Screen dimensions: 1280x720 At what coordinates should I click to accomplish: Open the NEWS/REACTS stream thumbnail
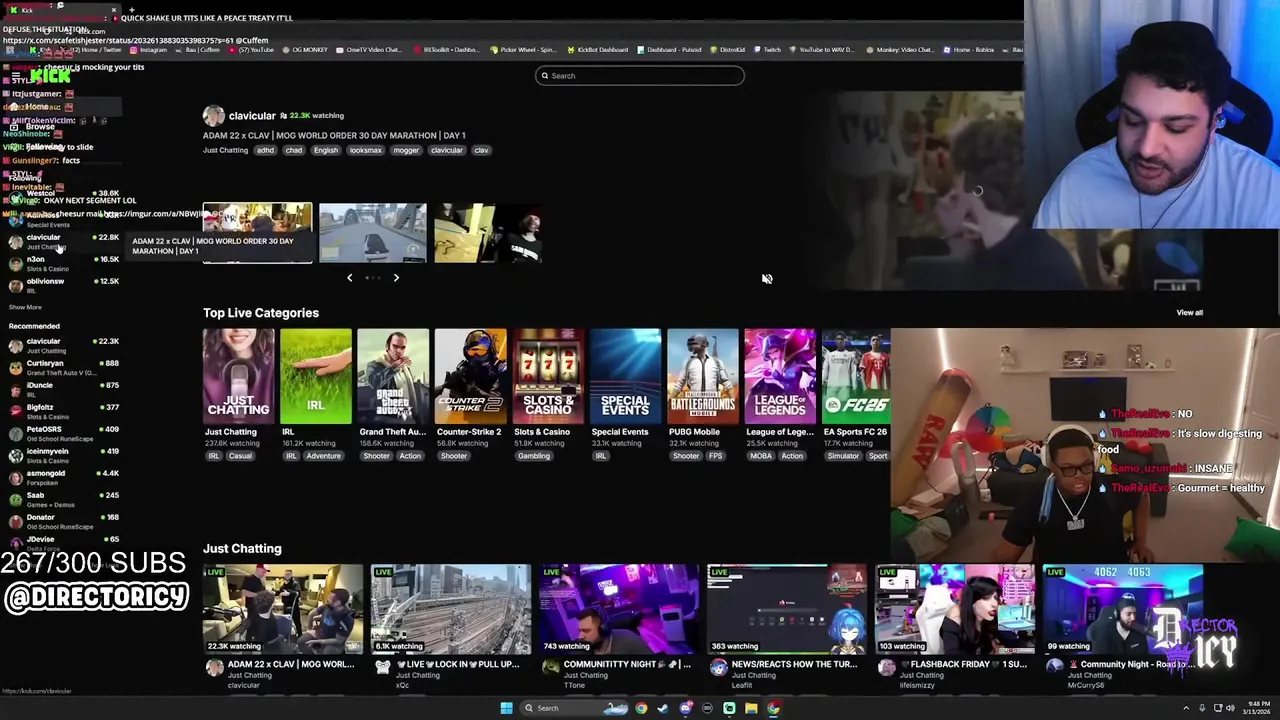tap(787, 609)
